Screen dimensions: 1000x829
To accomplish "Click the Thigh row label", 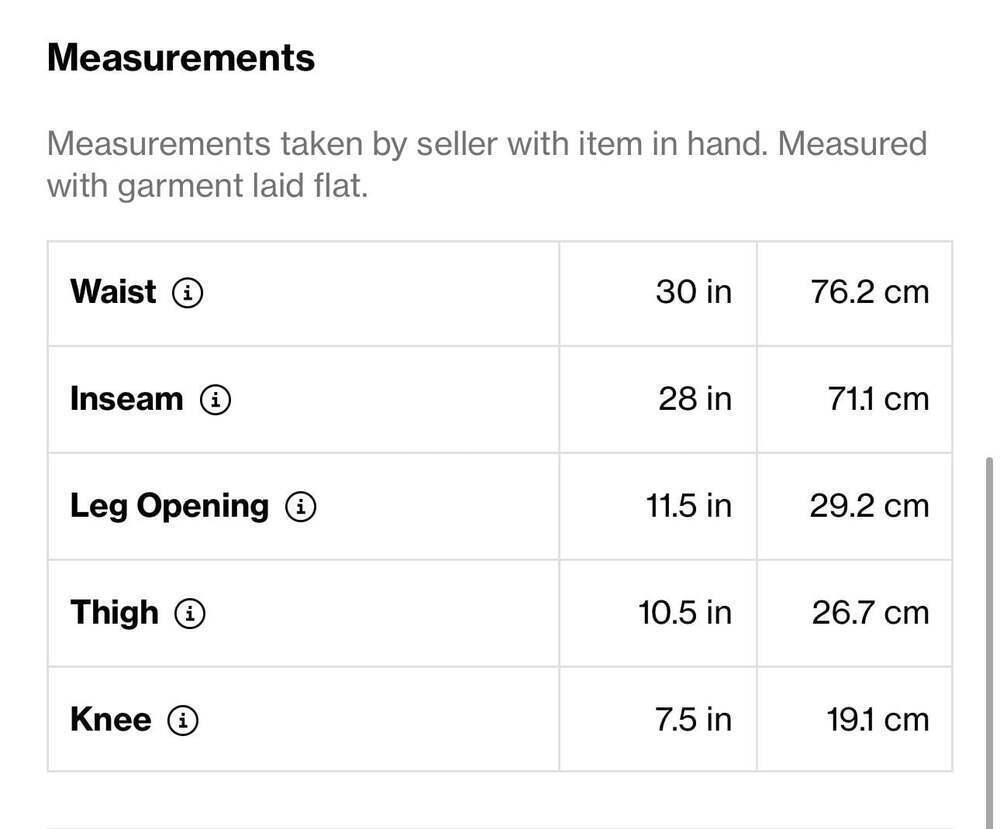I will pyautogui.click(x=115, y=613).
